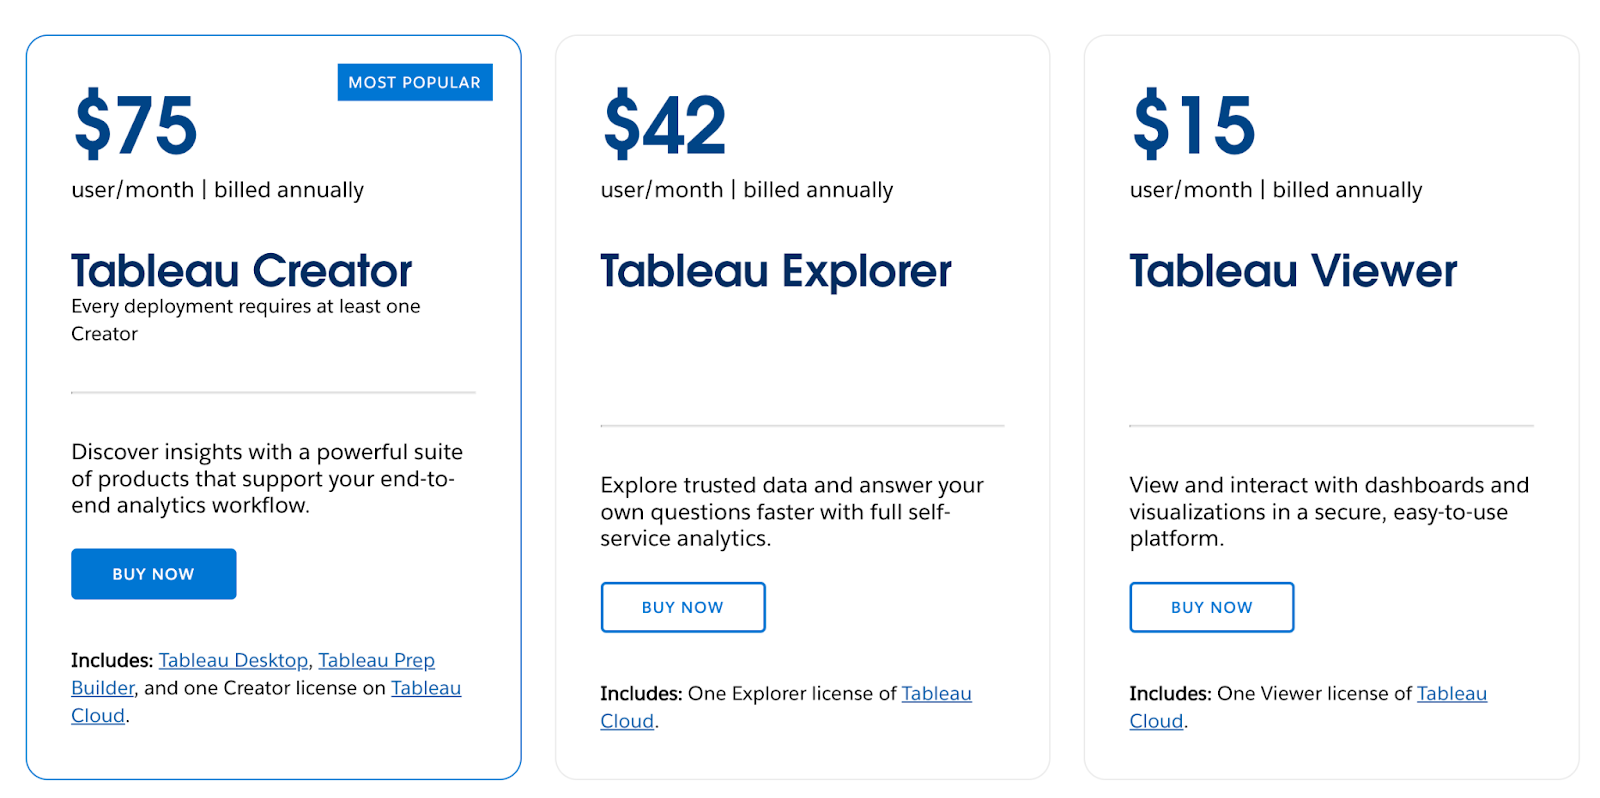Click the Viewer plan description text
This screenshot has height=798, width=1600.
point(1328,511)
